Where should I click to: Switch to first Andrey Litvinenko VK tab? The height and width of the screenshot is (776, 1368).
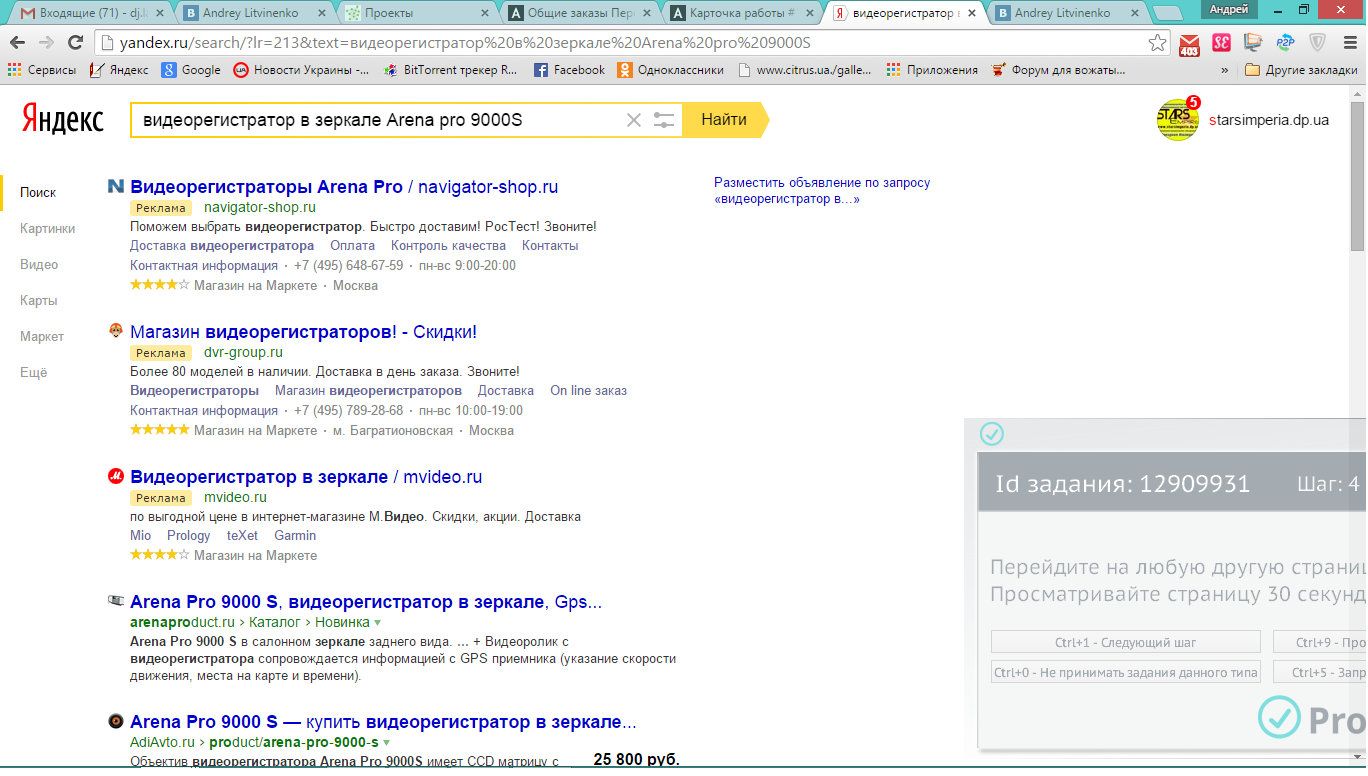tap(254, 13)
